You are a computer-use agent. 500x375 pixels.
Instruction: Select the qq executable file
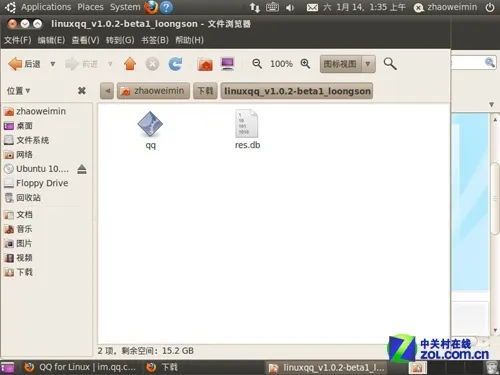pos(150,130)
